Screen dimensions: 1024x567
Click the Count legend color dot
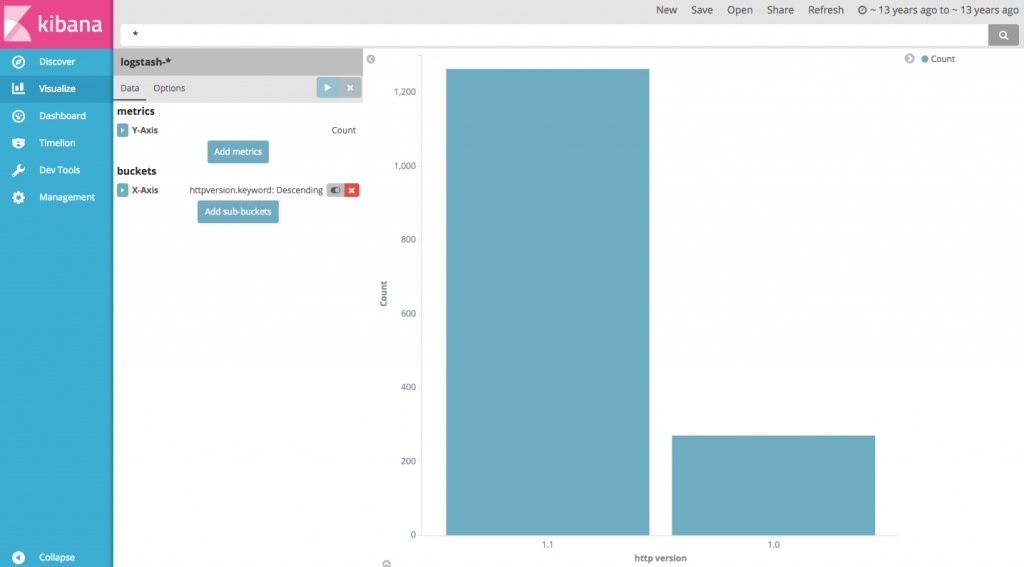pos(925,59)
